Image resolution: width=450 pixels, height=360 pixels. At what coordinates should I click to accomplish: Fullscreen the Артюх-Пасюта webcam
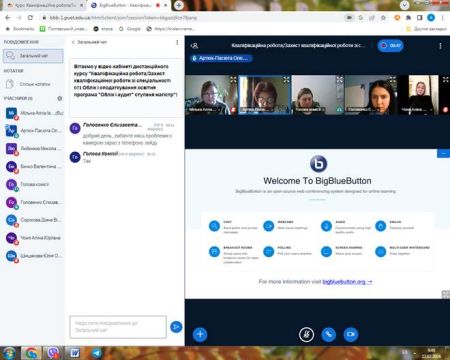(x=286, y=79)
